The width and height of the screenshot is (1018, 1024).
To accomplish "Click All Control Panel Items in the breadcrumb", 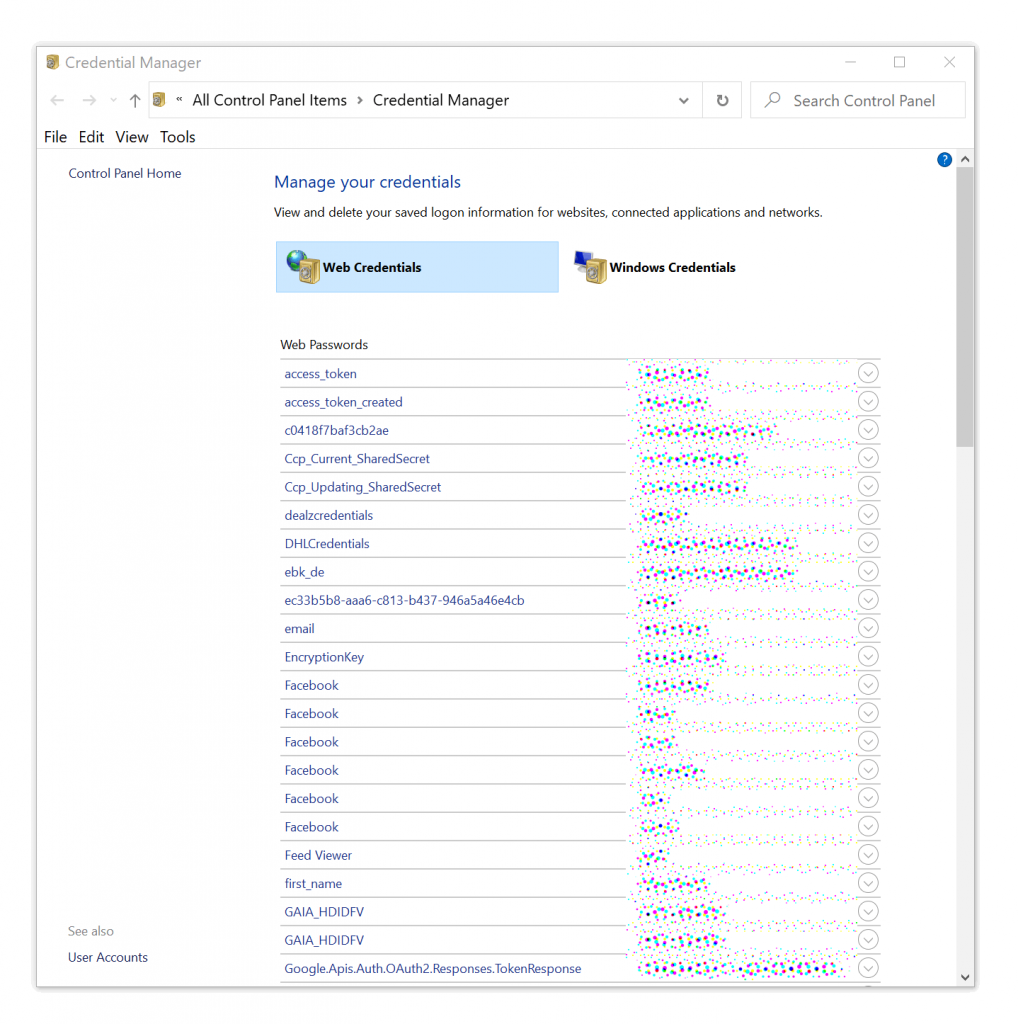I will [x=269, y=100].
